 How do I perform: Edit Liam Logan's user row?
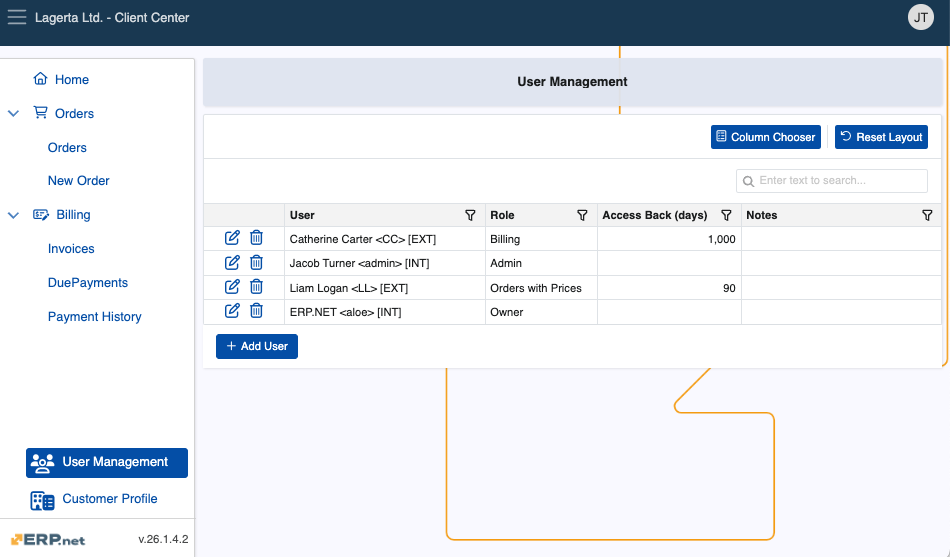[232, 287]
